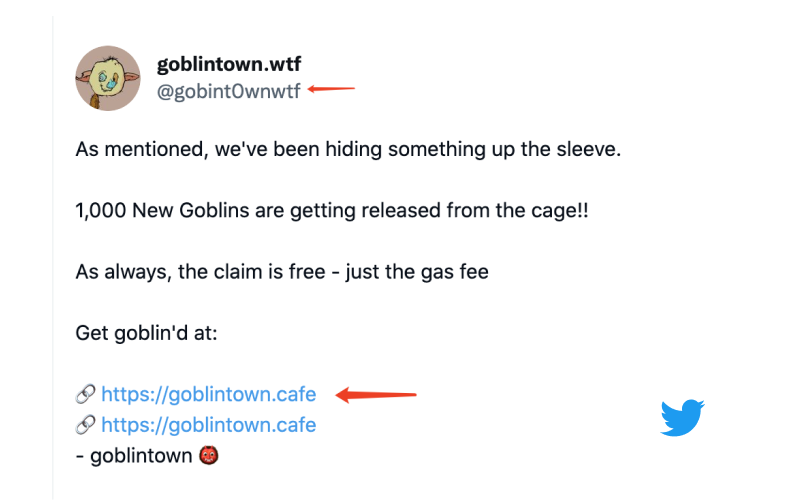Click the 'claim is free' sentence
Viewport: 800px width, 500px height.
[282, 272]
